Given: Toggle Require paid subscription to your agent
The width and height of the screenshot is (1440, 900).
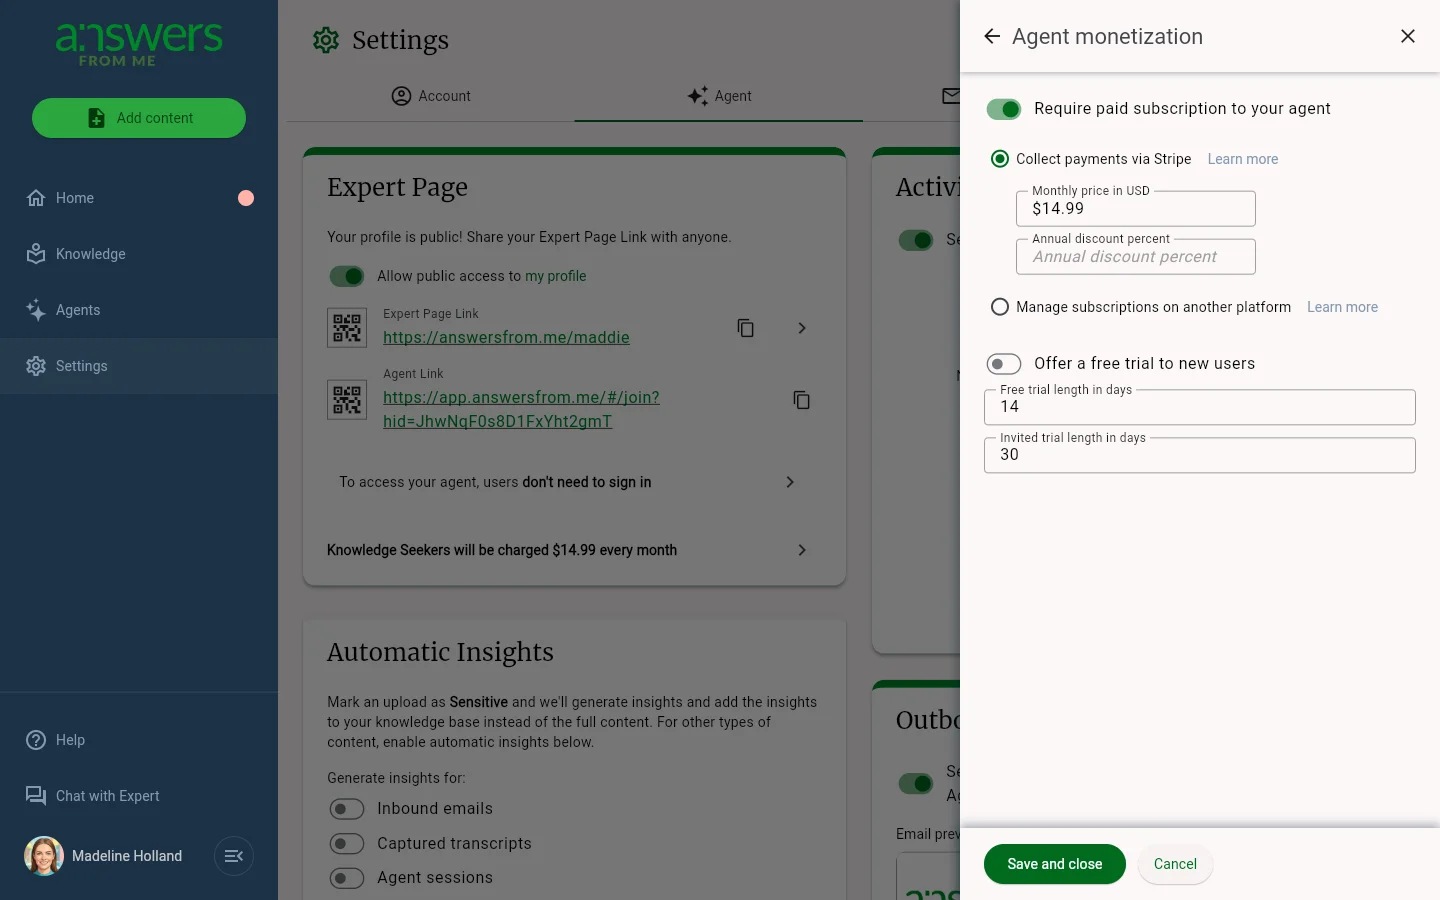Looking at the screenshot, I should pos(1004,109).
